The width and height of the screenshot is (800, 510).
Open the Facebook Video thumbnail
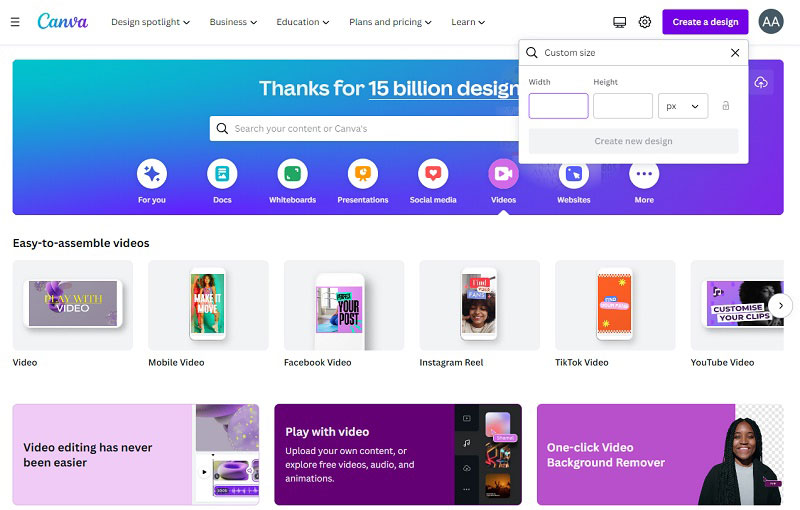click(x=344, y=305)
